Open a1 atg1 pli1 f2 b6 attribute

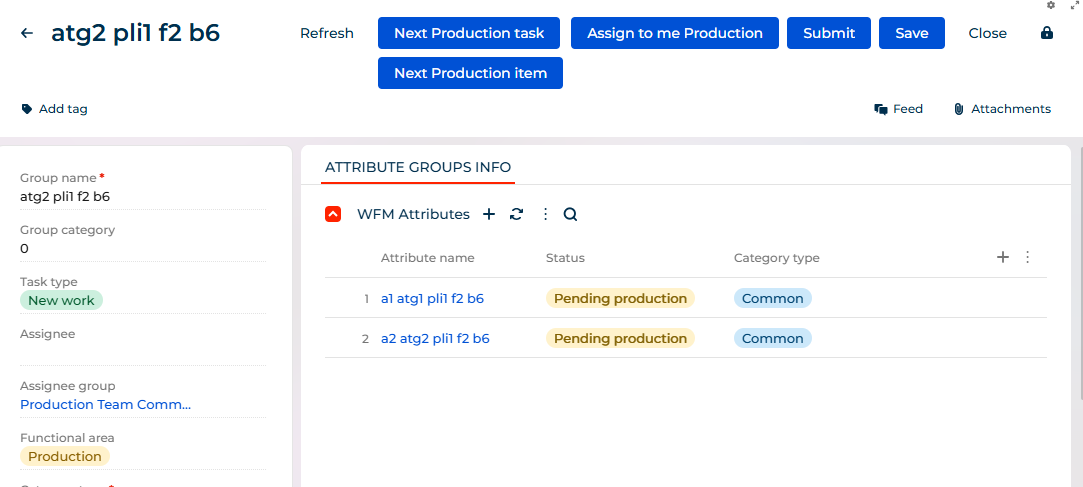tap(432, 298)
